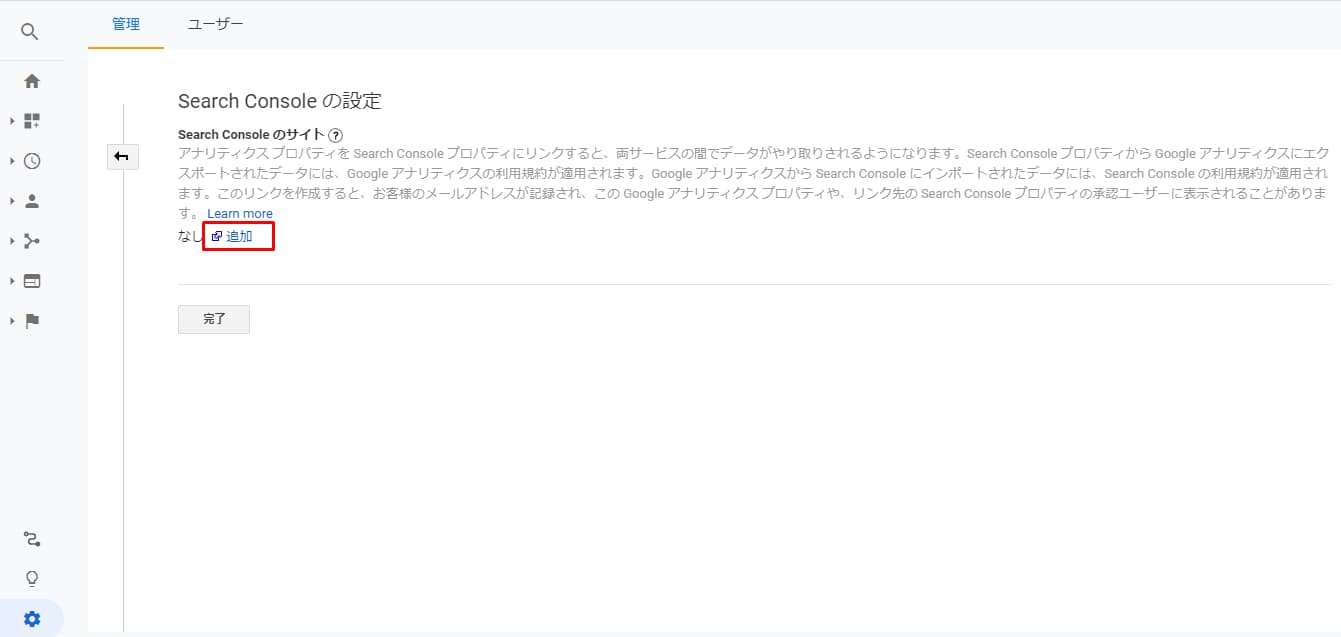Expand the Audience section arrow
Screen dimensions: 1341x637
(12, 201)
